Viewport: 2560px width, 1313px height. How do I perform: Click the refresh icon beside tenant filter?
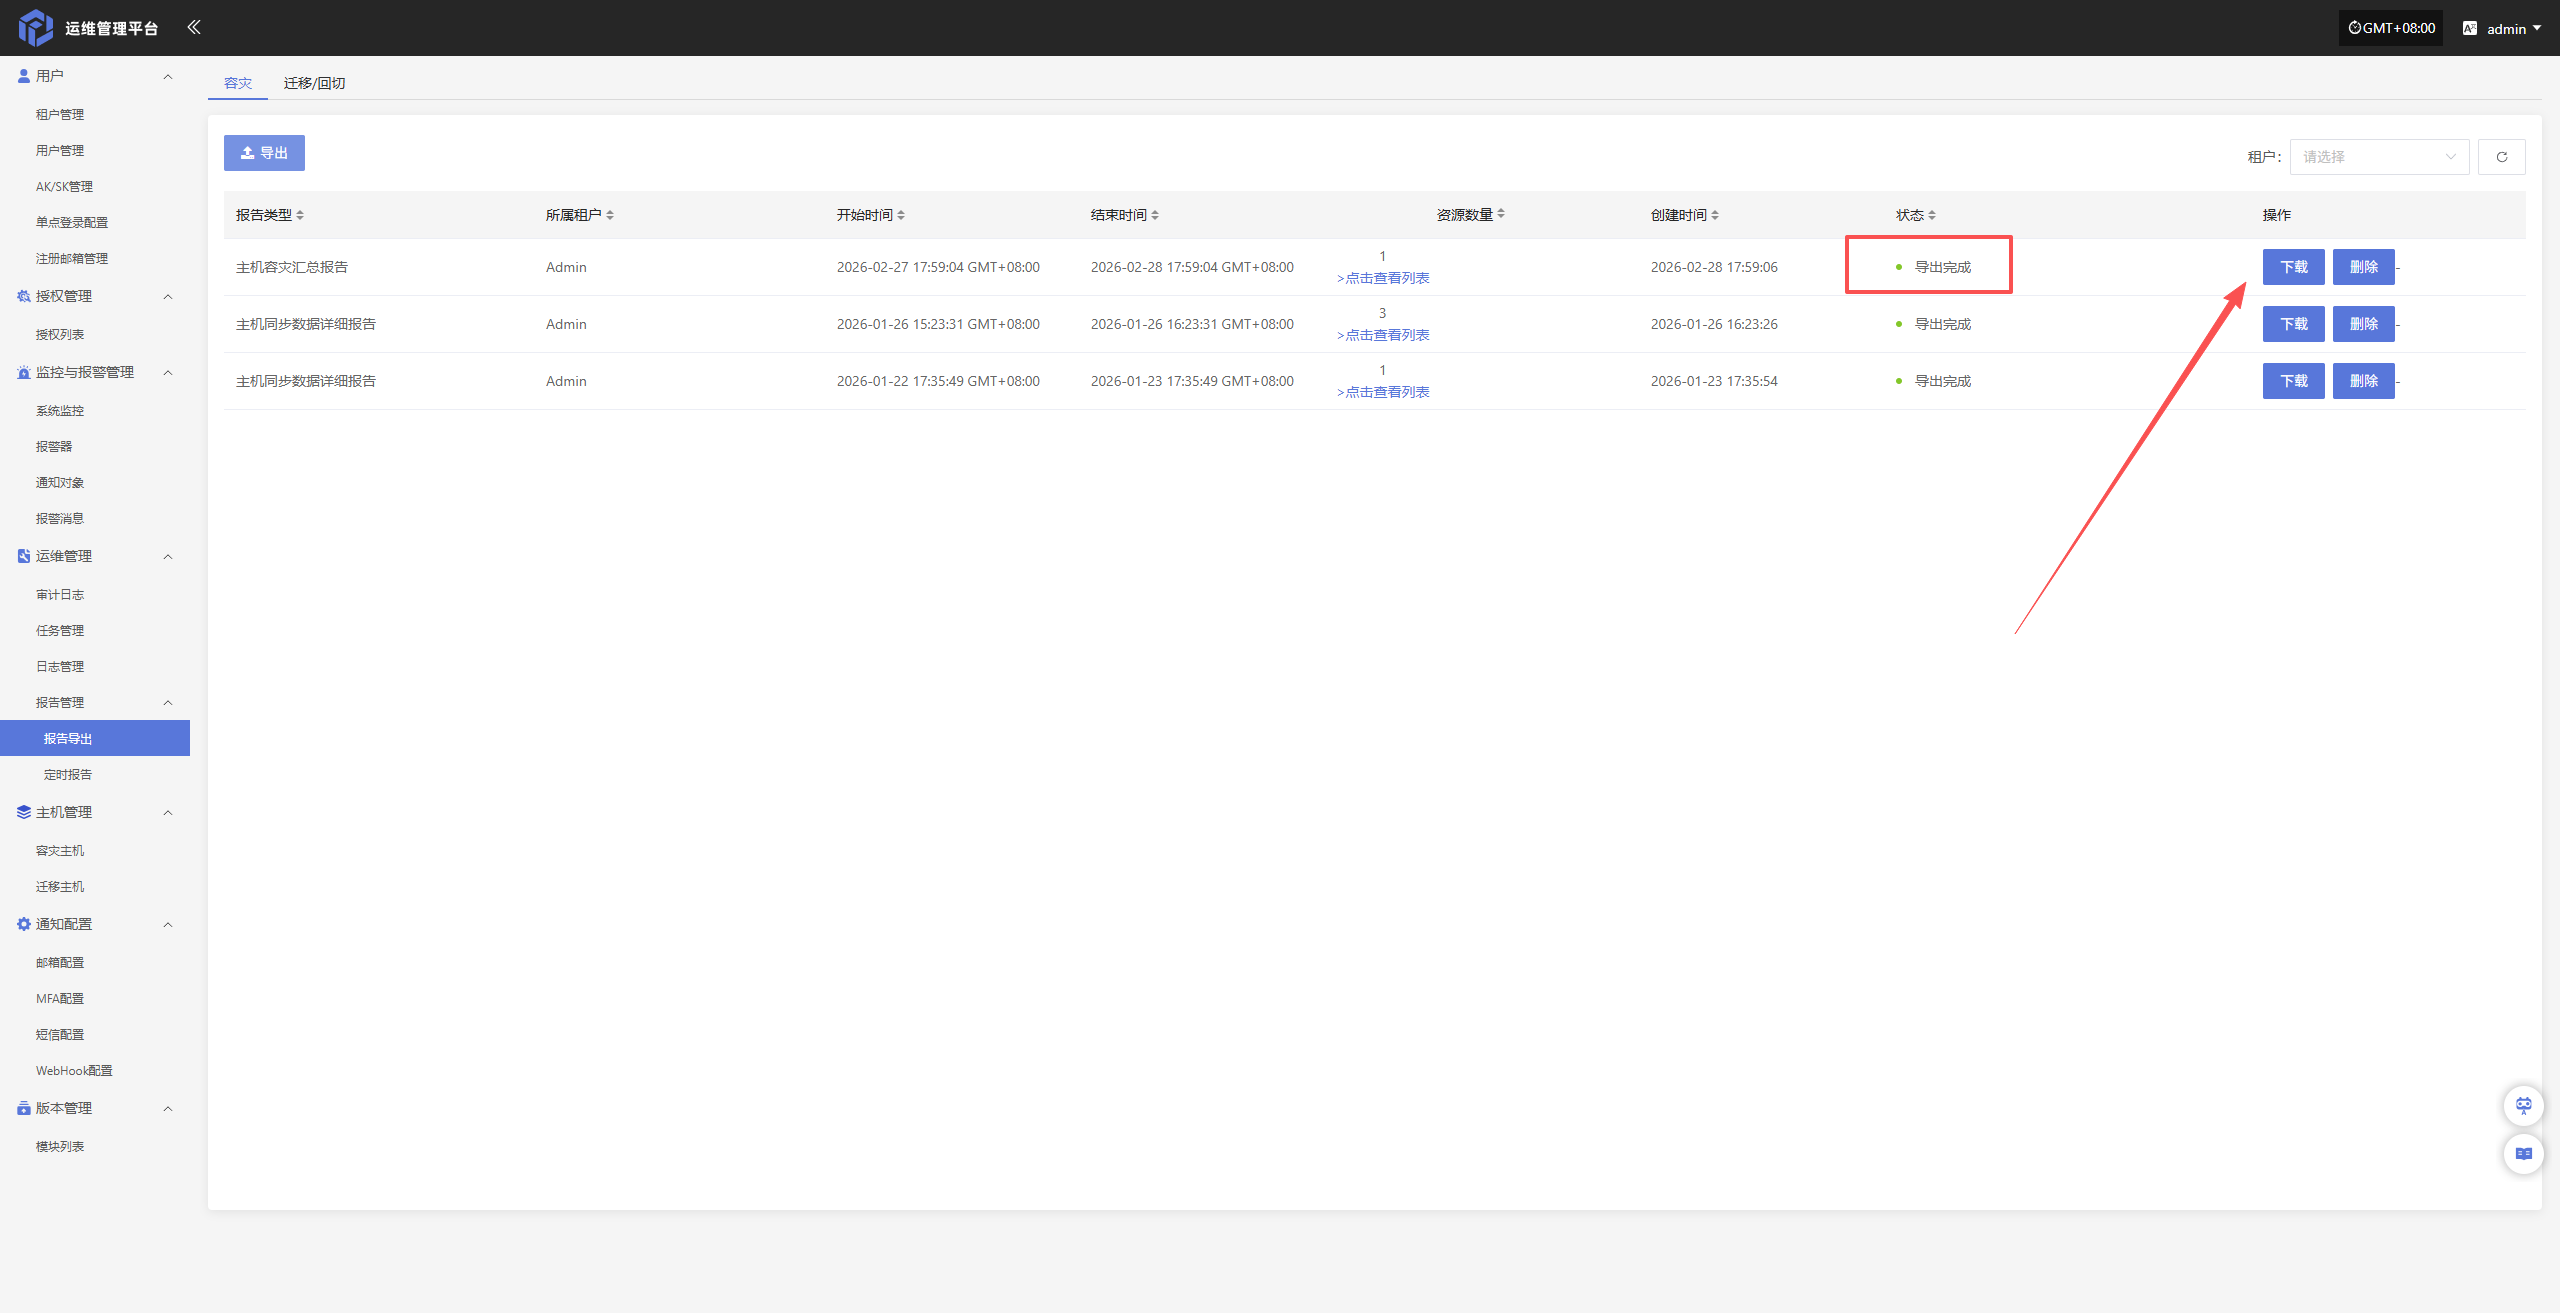click(2501, 157)
